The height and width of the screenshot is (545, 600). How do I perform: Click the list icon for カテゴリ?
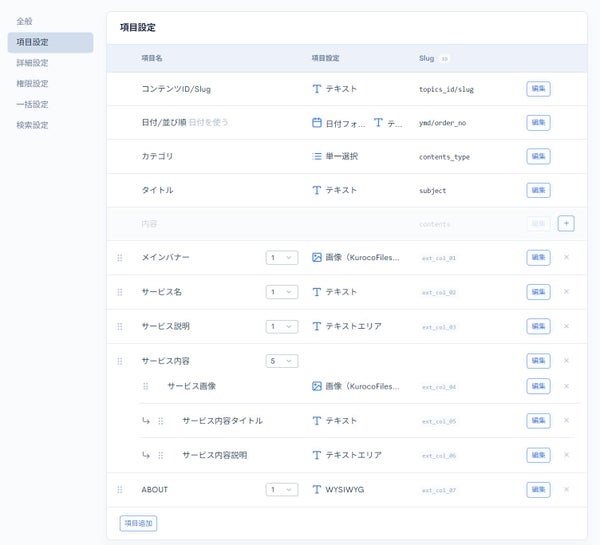[316, 156]
